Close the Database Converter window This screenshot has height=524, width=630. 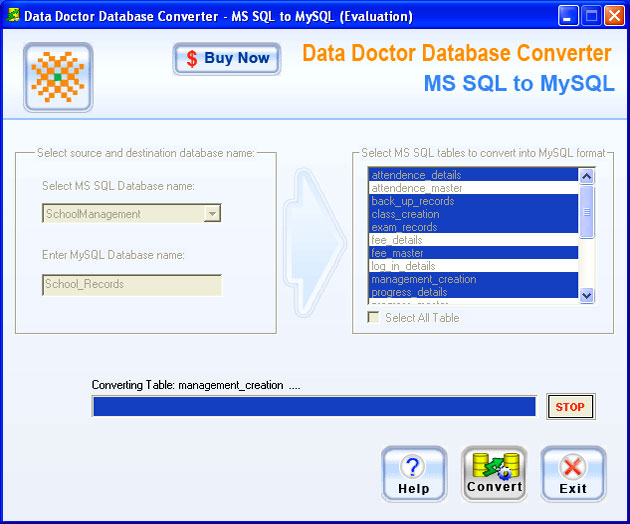614,16
